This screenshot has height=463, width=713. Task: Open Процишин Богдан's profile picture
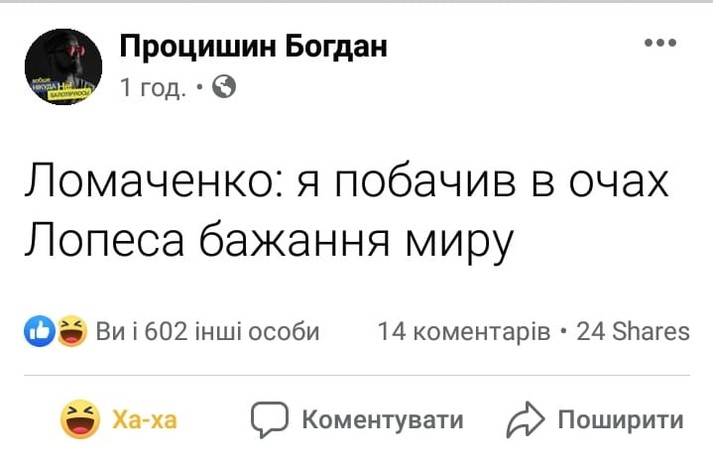coord(63,67)
